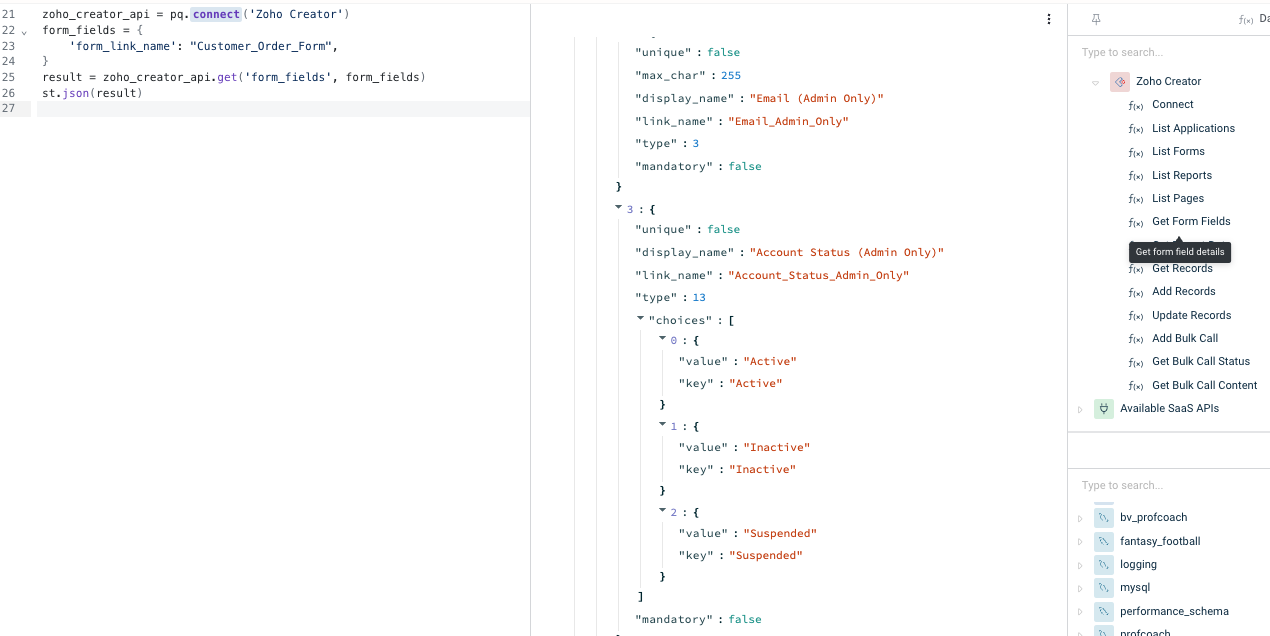The width and height of the screenshot is (1270, 636).
Task: Select the Connect function
Action: [1173, 104]
